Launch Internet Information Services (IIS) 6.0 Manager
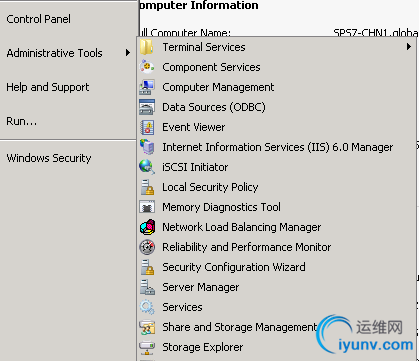This screenshot has width=419, height=361. 277,147
